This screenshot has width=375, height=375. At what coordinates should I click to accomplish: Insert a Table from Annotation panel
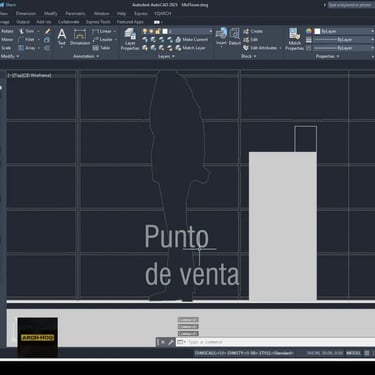[x=101, y=48]
